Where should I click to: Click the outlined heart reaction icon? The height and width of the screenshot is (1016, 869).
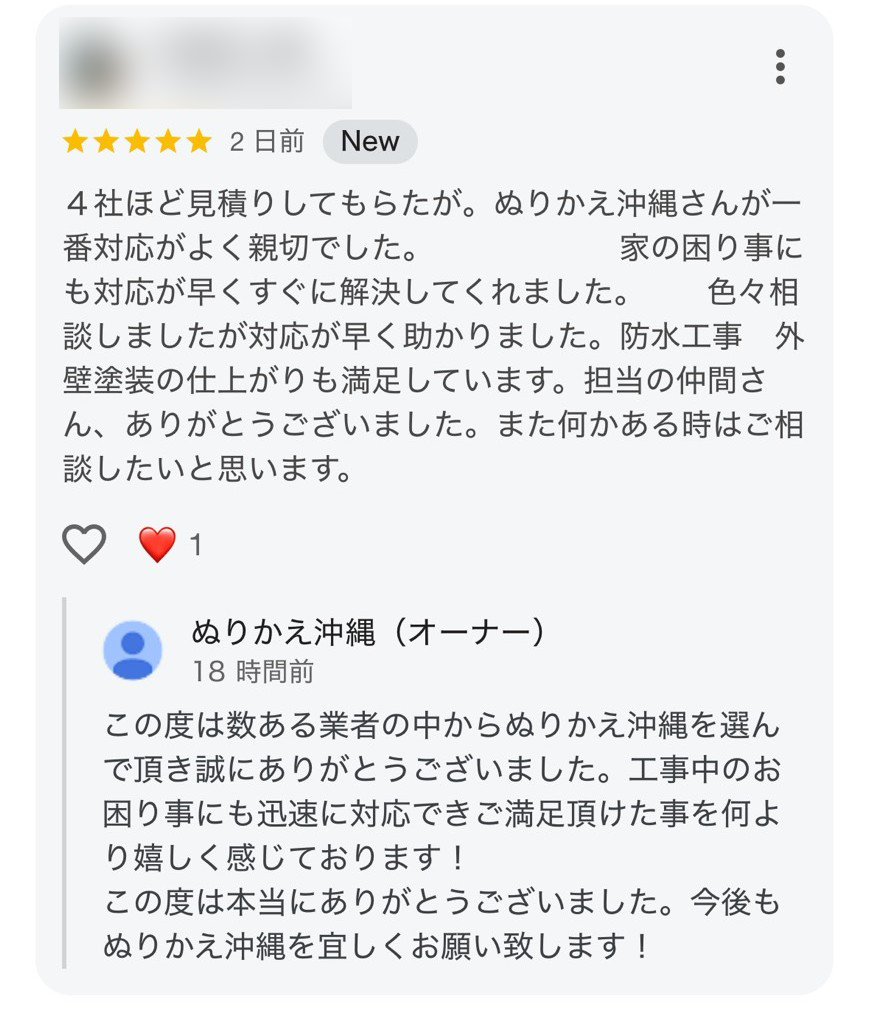tap(83, 544)
